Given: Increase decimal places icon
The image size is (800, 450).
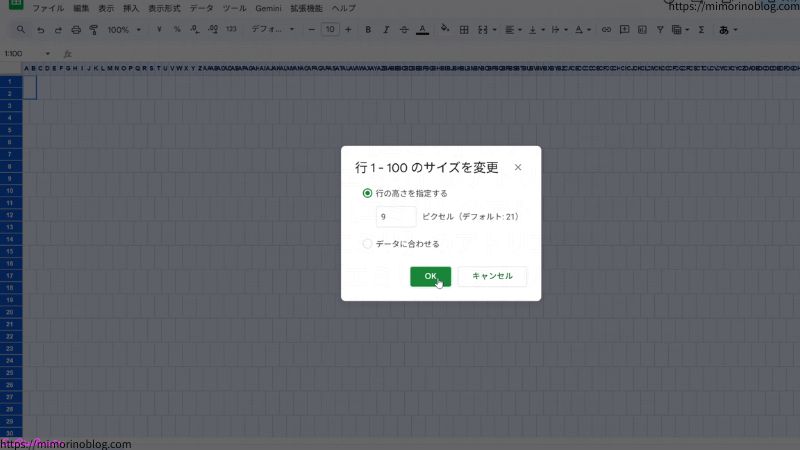Looking at the screenshot, I should (213, 30).
